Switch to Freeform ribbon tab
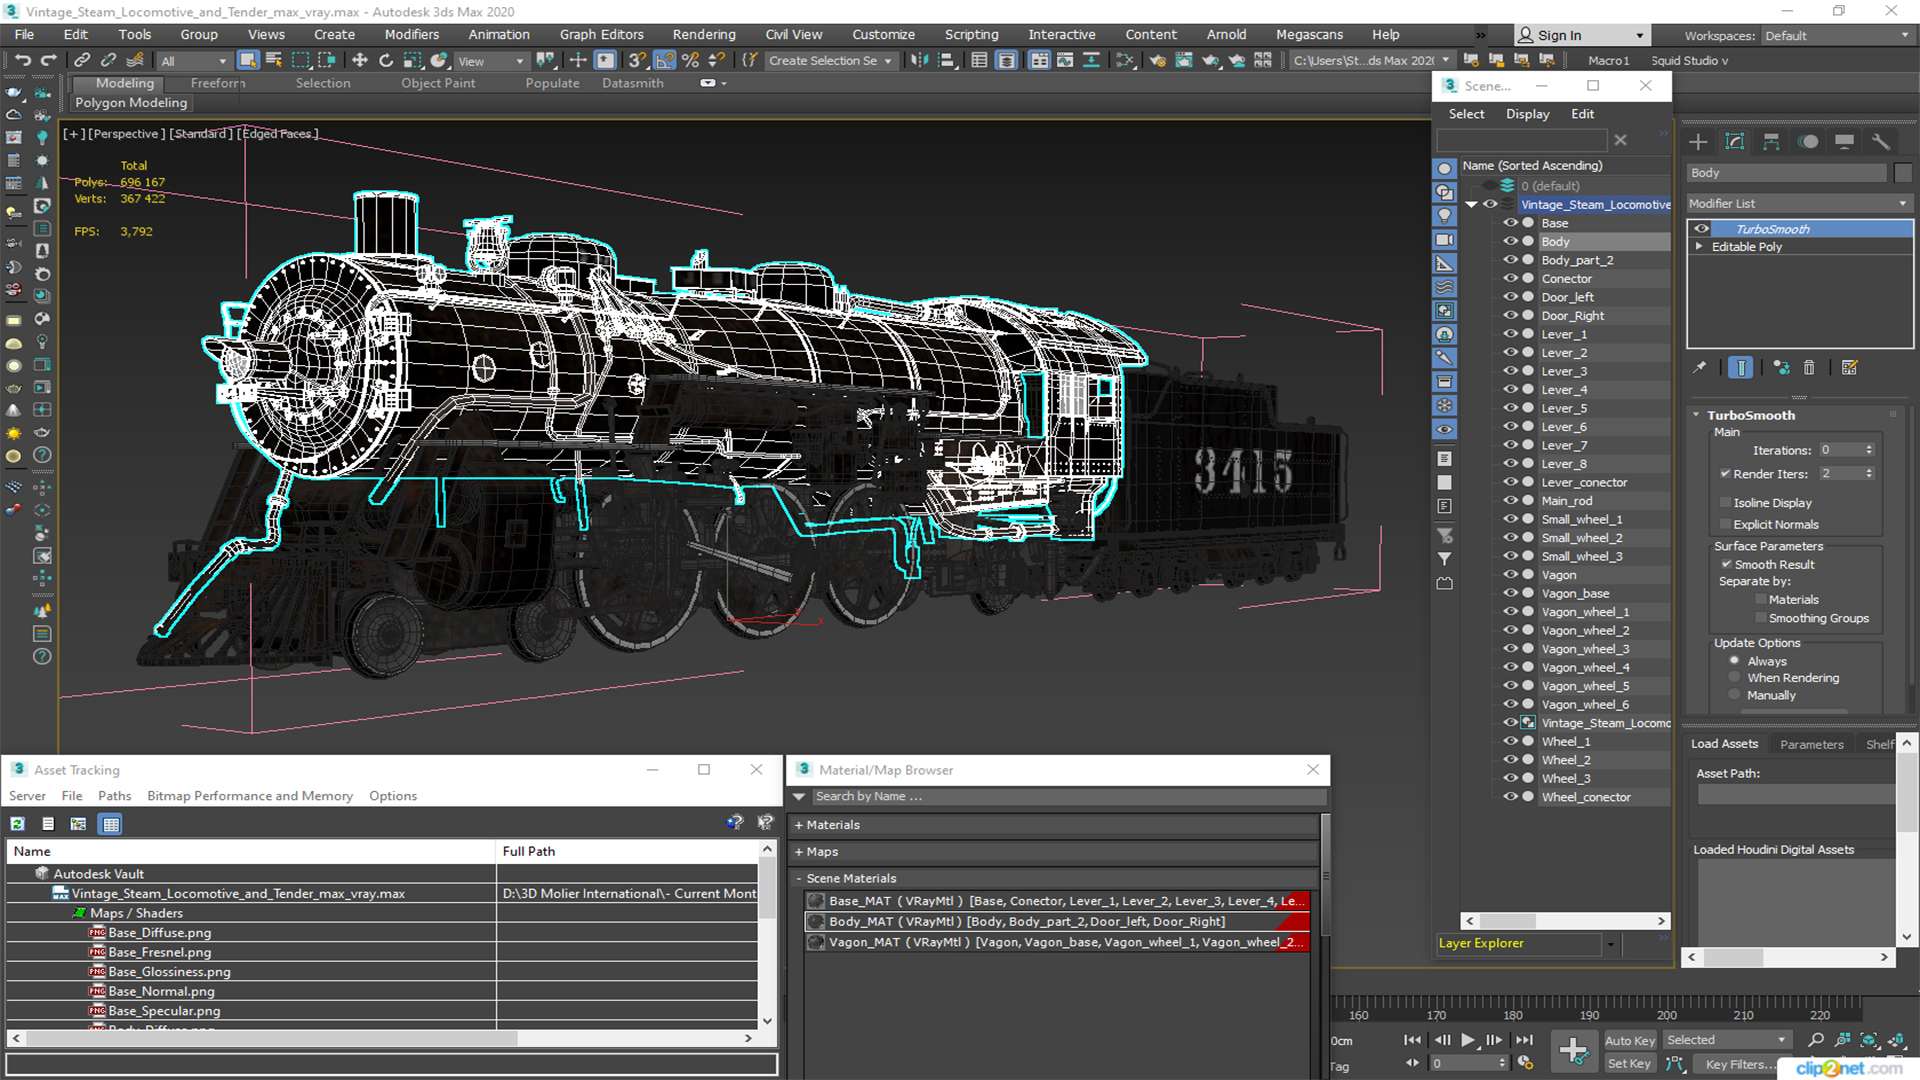 pos(217,83)
